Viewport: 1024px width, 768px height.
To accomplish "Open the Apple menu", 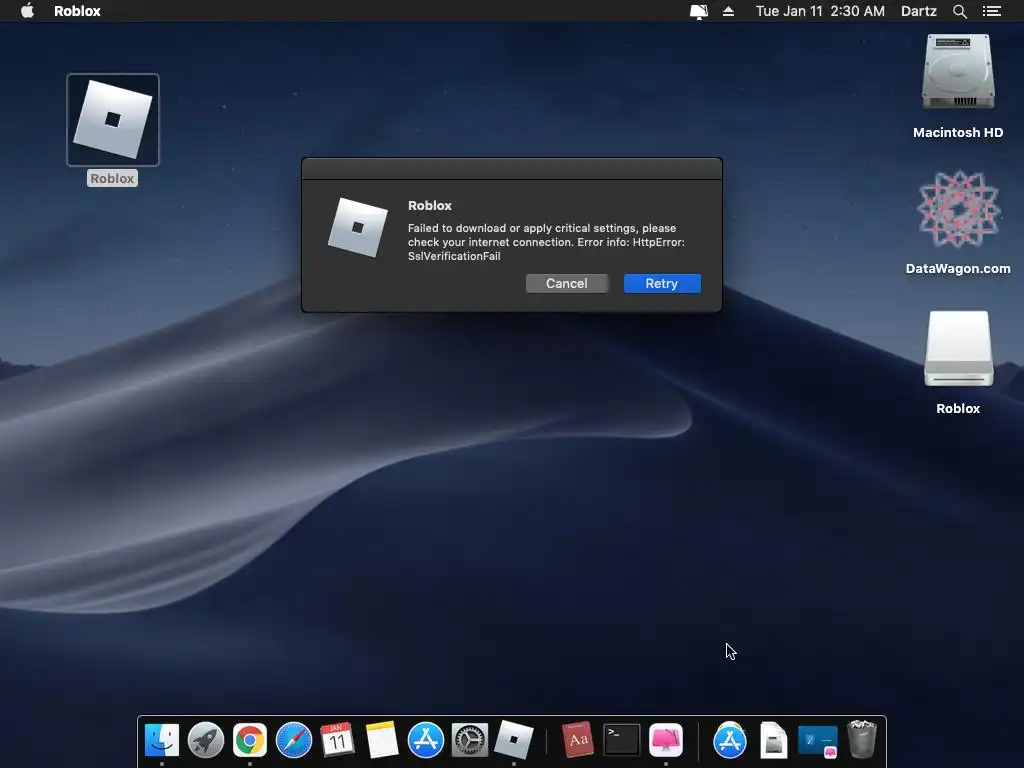I will (27, 11).
